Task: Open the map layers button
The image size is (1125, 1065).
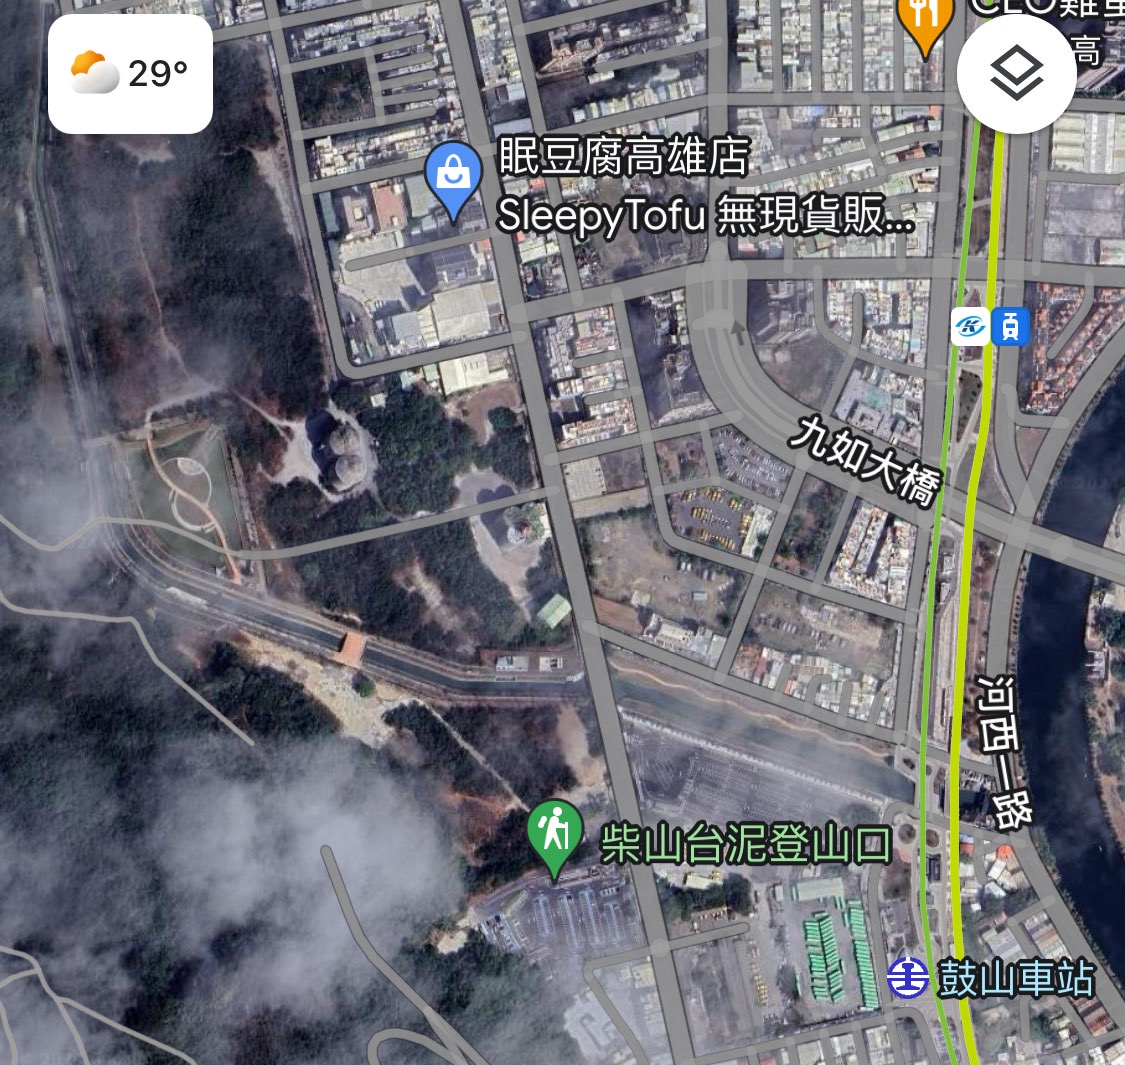Action: [x=1016, y=74]
